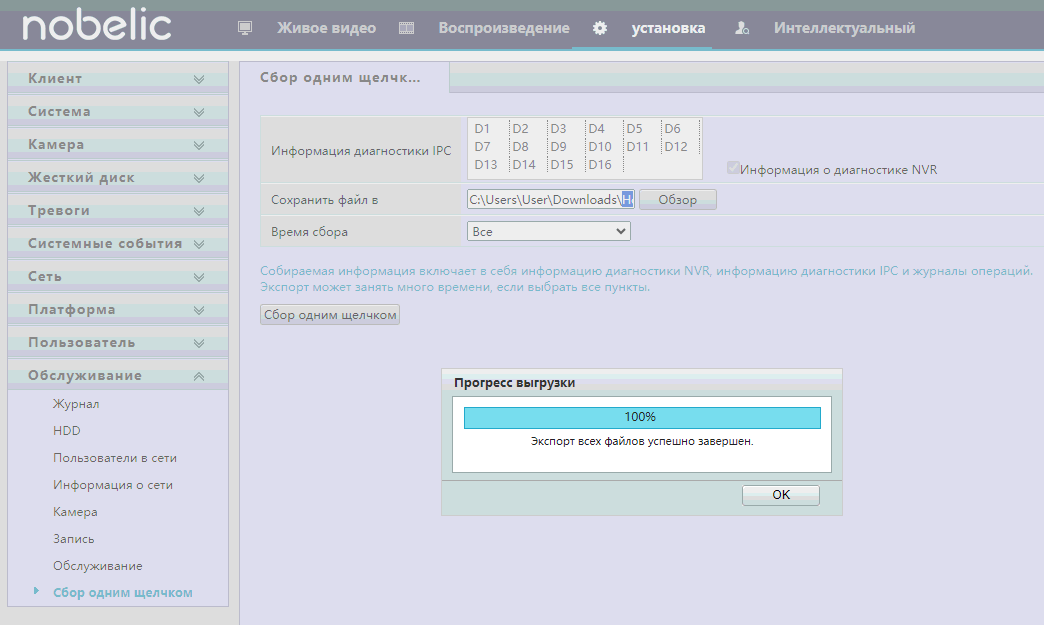This screenshot has width=1044, height=625.
Task: Open Журнал in the maintenance submenu
Action: coord(76,404)
